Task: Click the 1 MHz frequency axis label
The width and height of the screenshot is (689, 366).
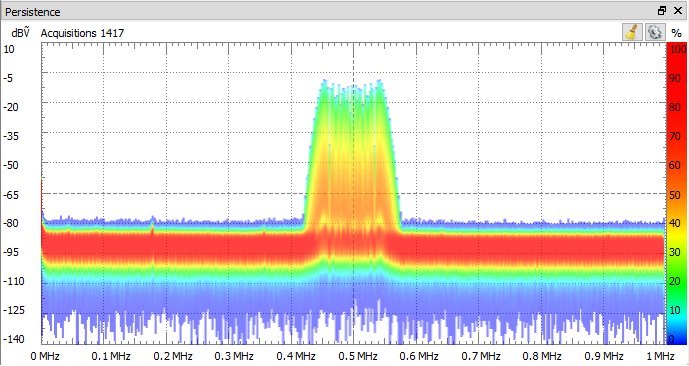Action: [x=660, y=355]
